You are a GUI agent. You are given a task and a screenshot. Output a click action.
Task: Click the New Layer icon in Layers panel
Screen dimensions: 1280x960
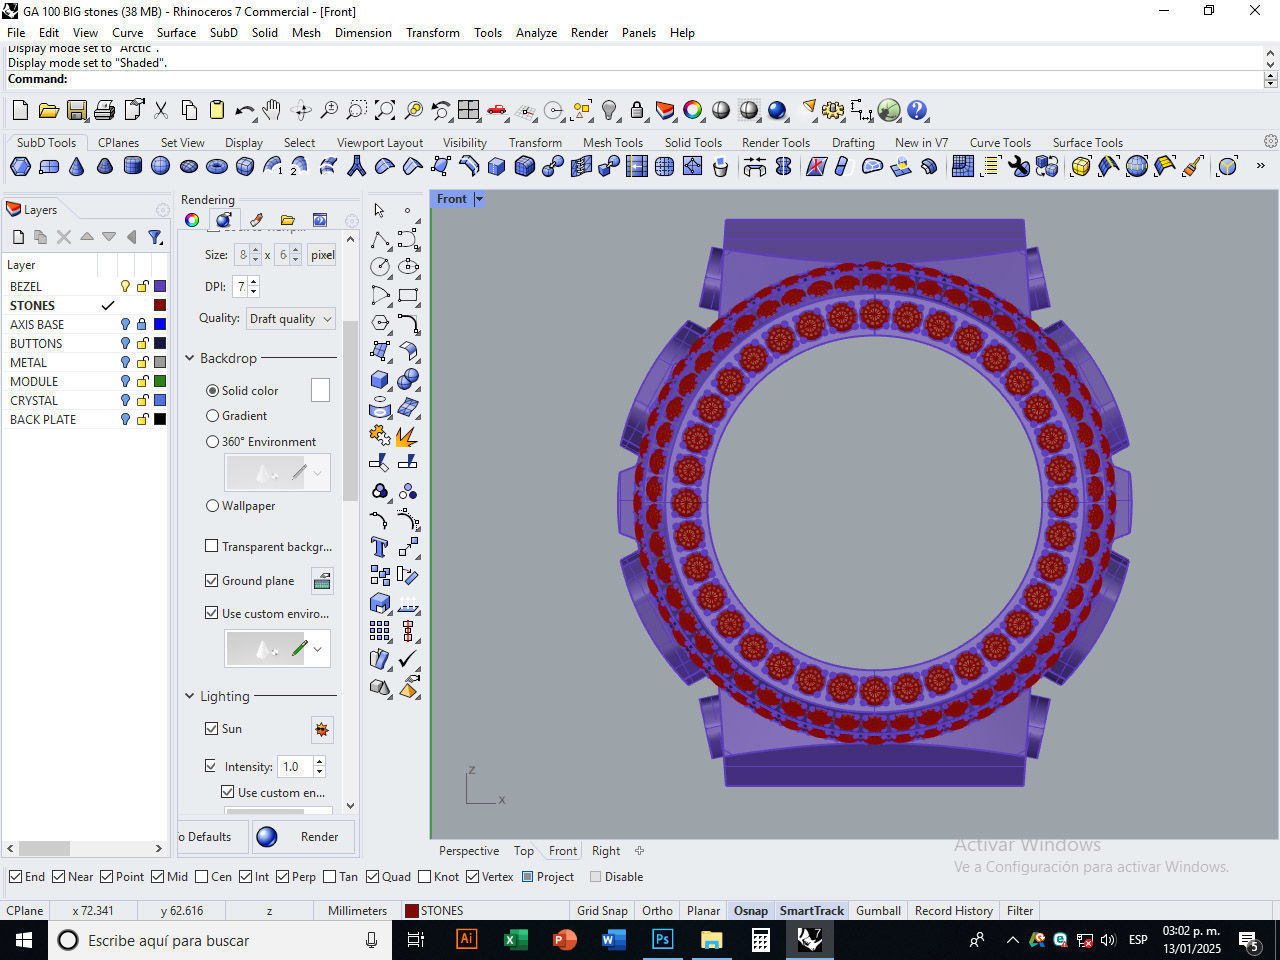(18, 237)
